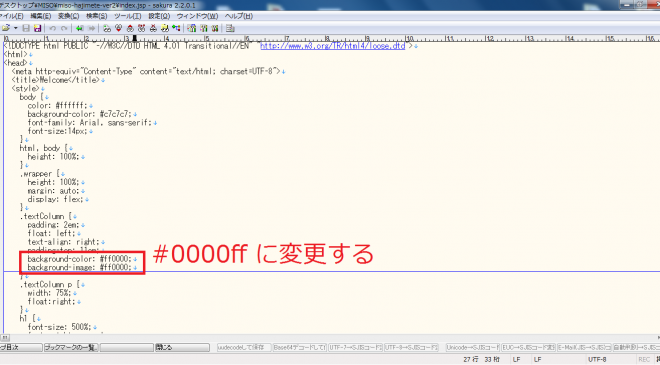Click the last toolbar icon with lines
The width and height of the screenshot is (660, 365).
230,28
